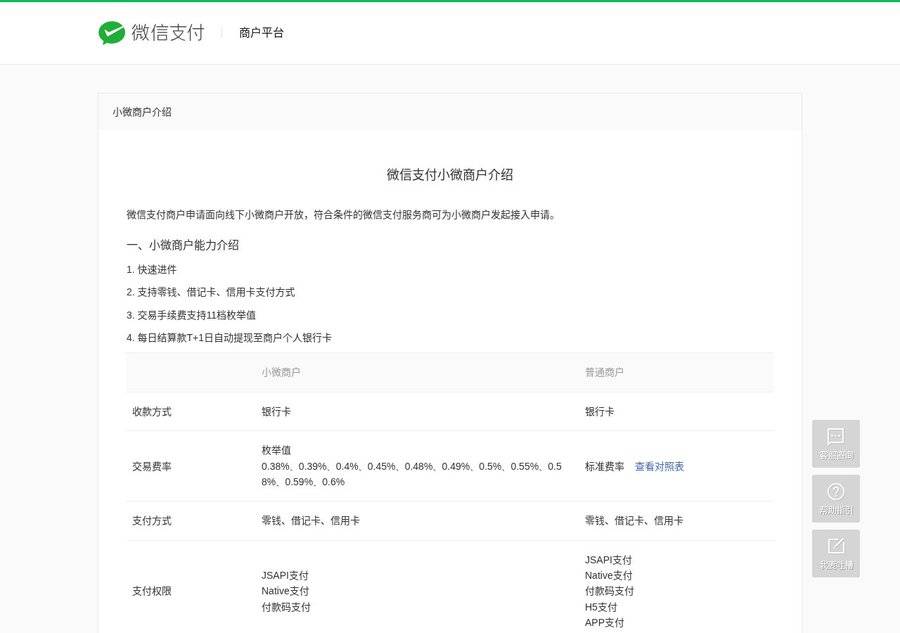Image resolution: width=900 pixels, height=633 pixels.
Task: Click the H5支付 entry
Action: [600, 607]
